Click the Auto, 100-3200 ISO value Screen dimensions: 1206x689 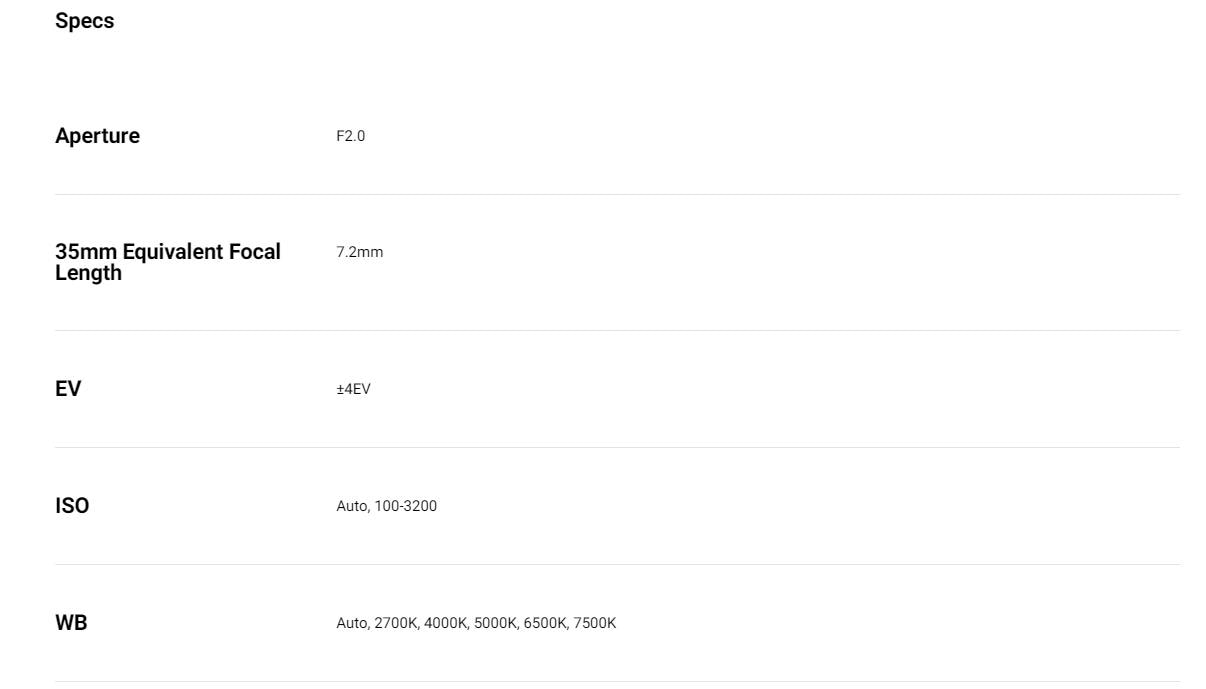click(x=386, y=506)
